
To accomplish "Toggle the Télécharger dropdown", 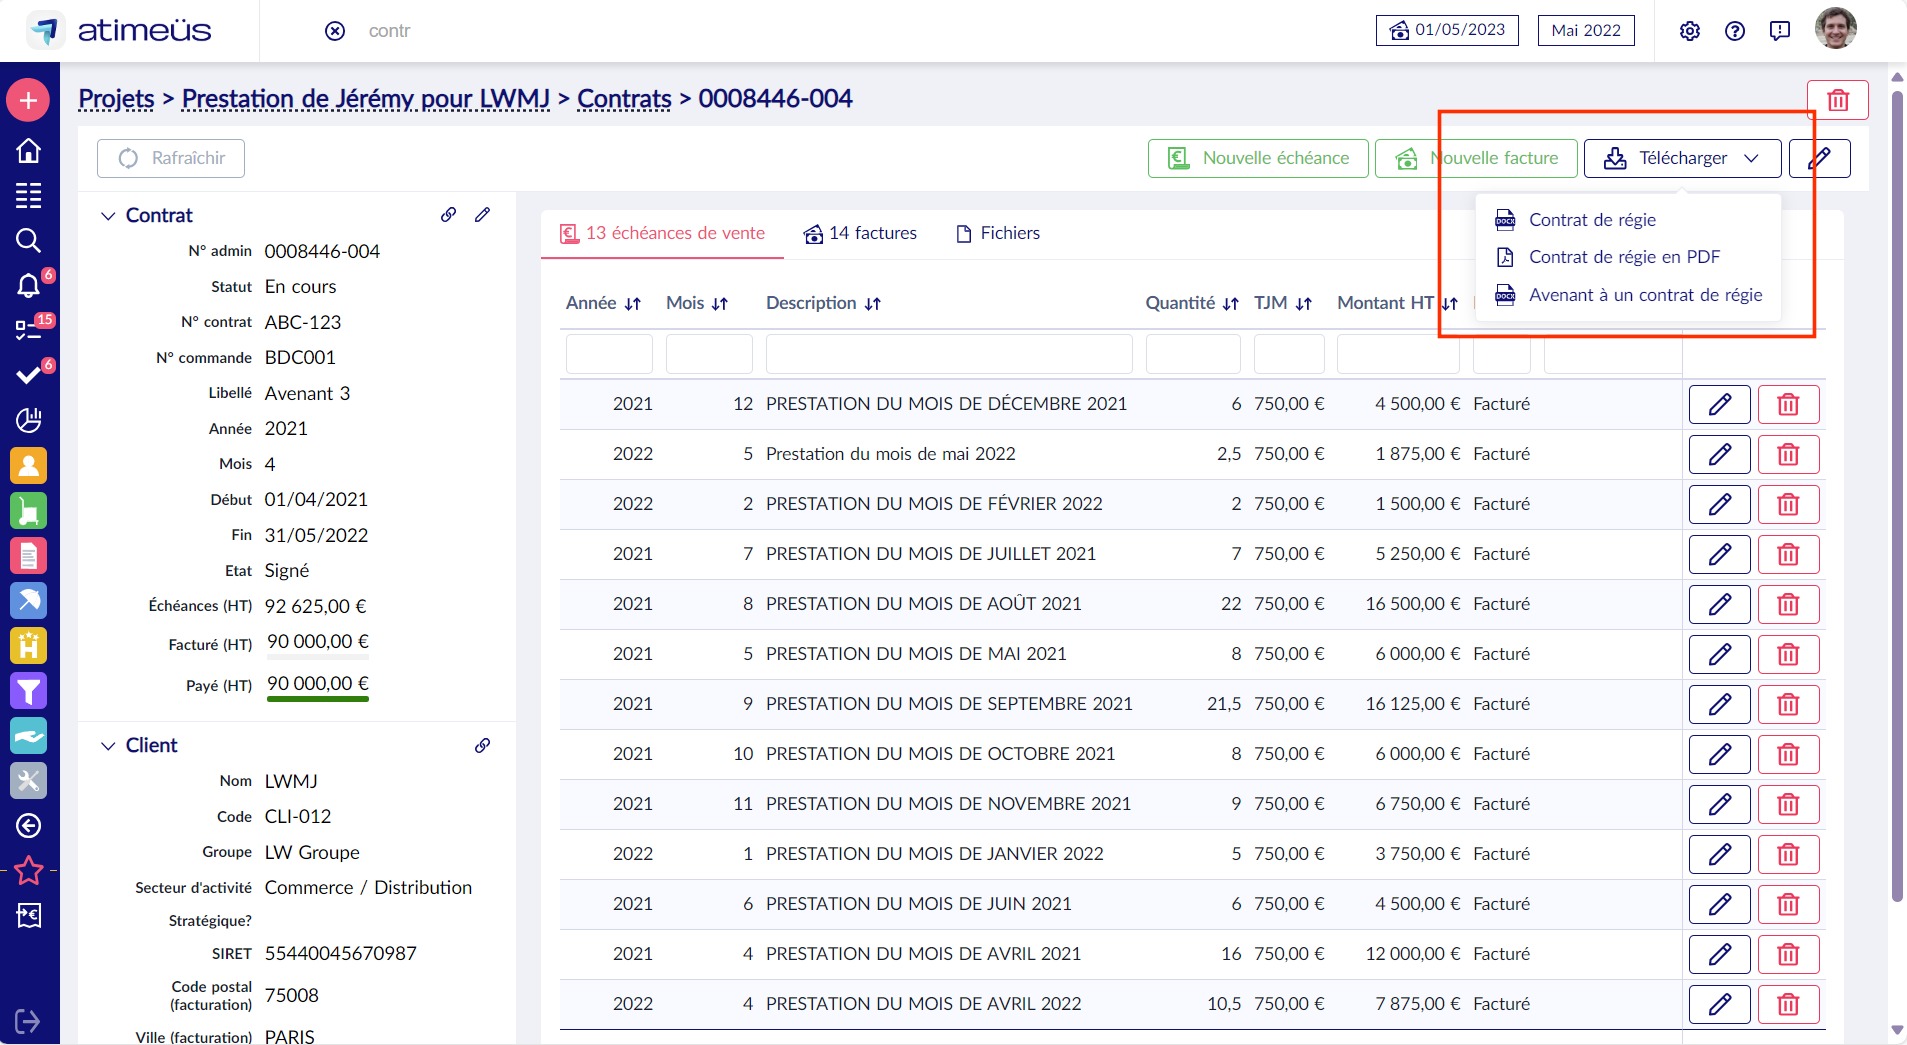I will (1682, 158).
